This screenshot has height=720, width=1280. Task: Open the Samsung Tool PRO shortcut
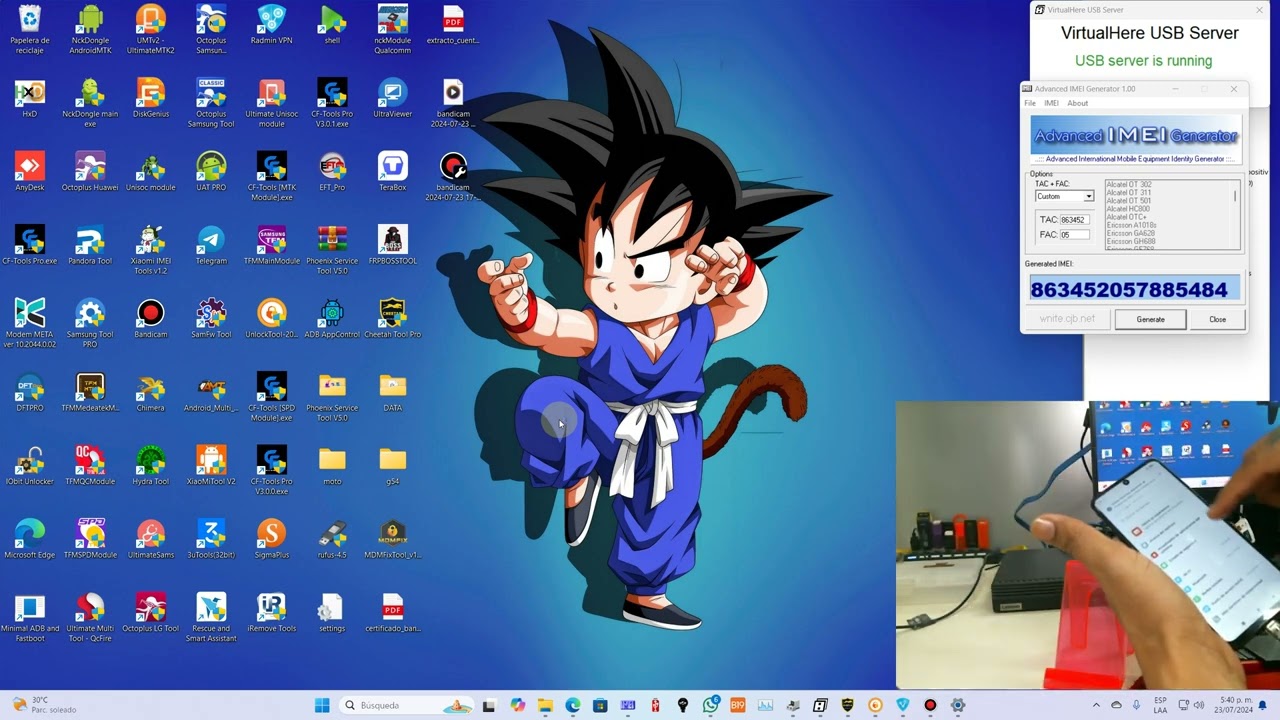pos(90,324)
